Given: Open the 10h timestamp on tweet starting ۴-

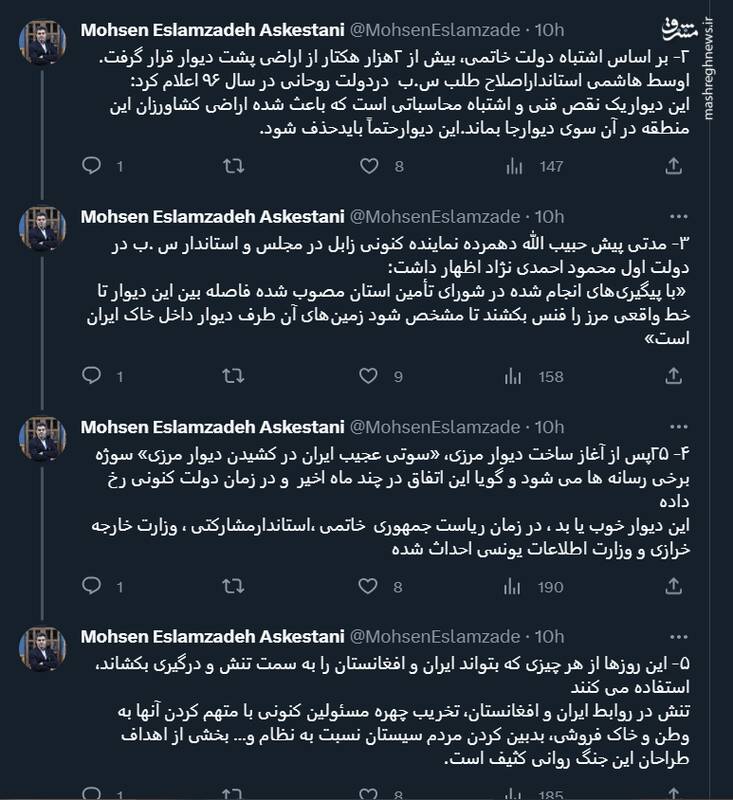Looking at the screenshot, I should point(551,427).
